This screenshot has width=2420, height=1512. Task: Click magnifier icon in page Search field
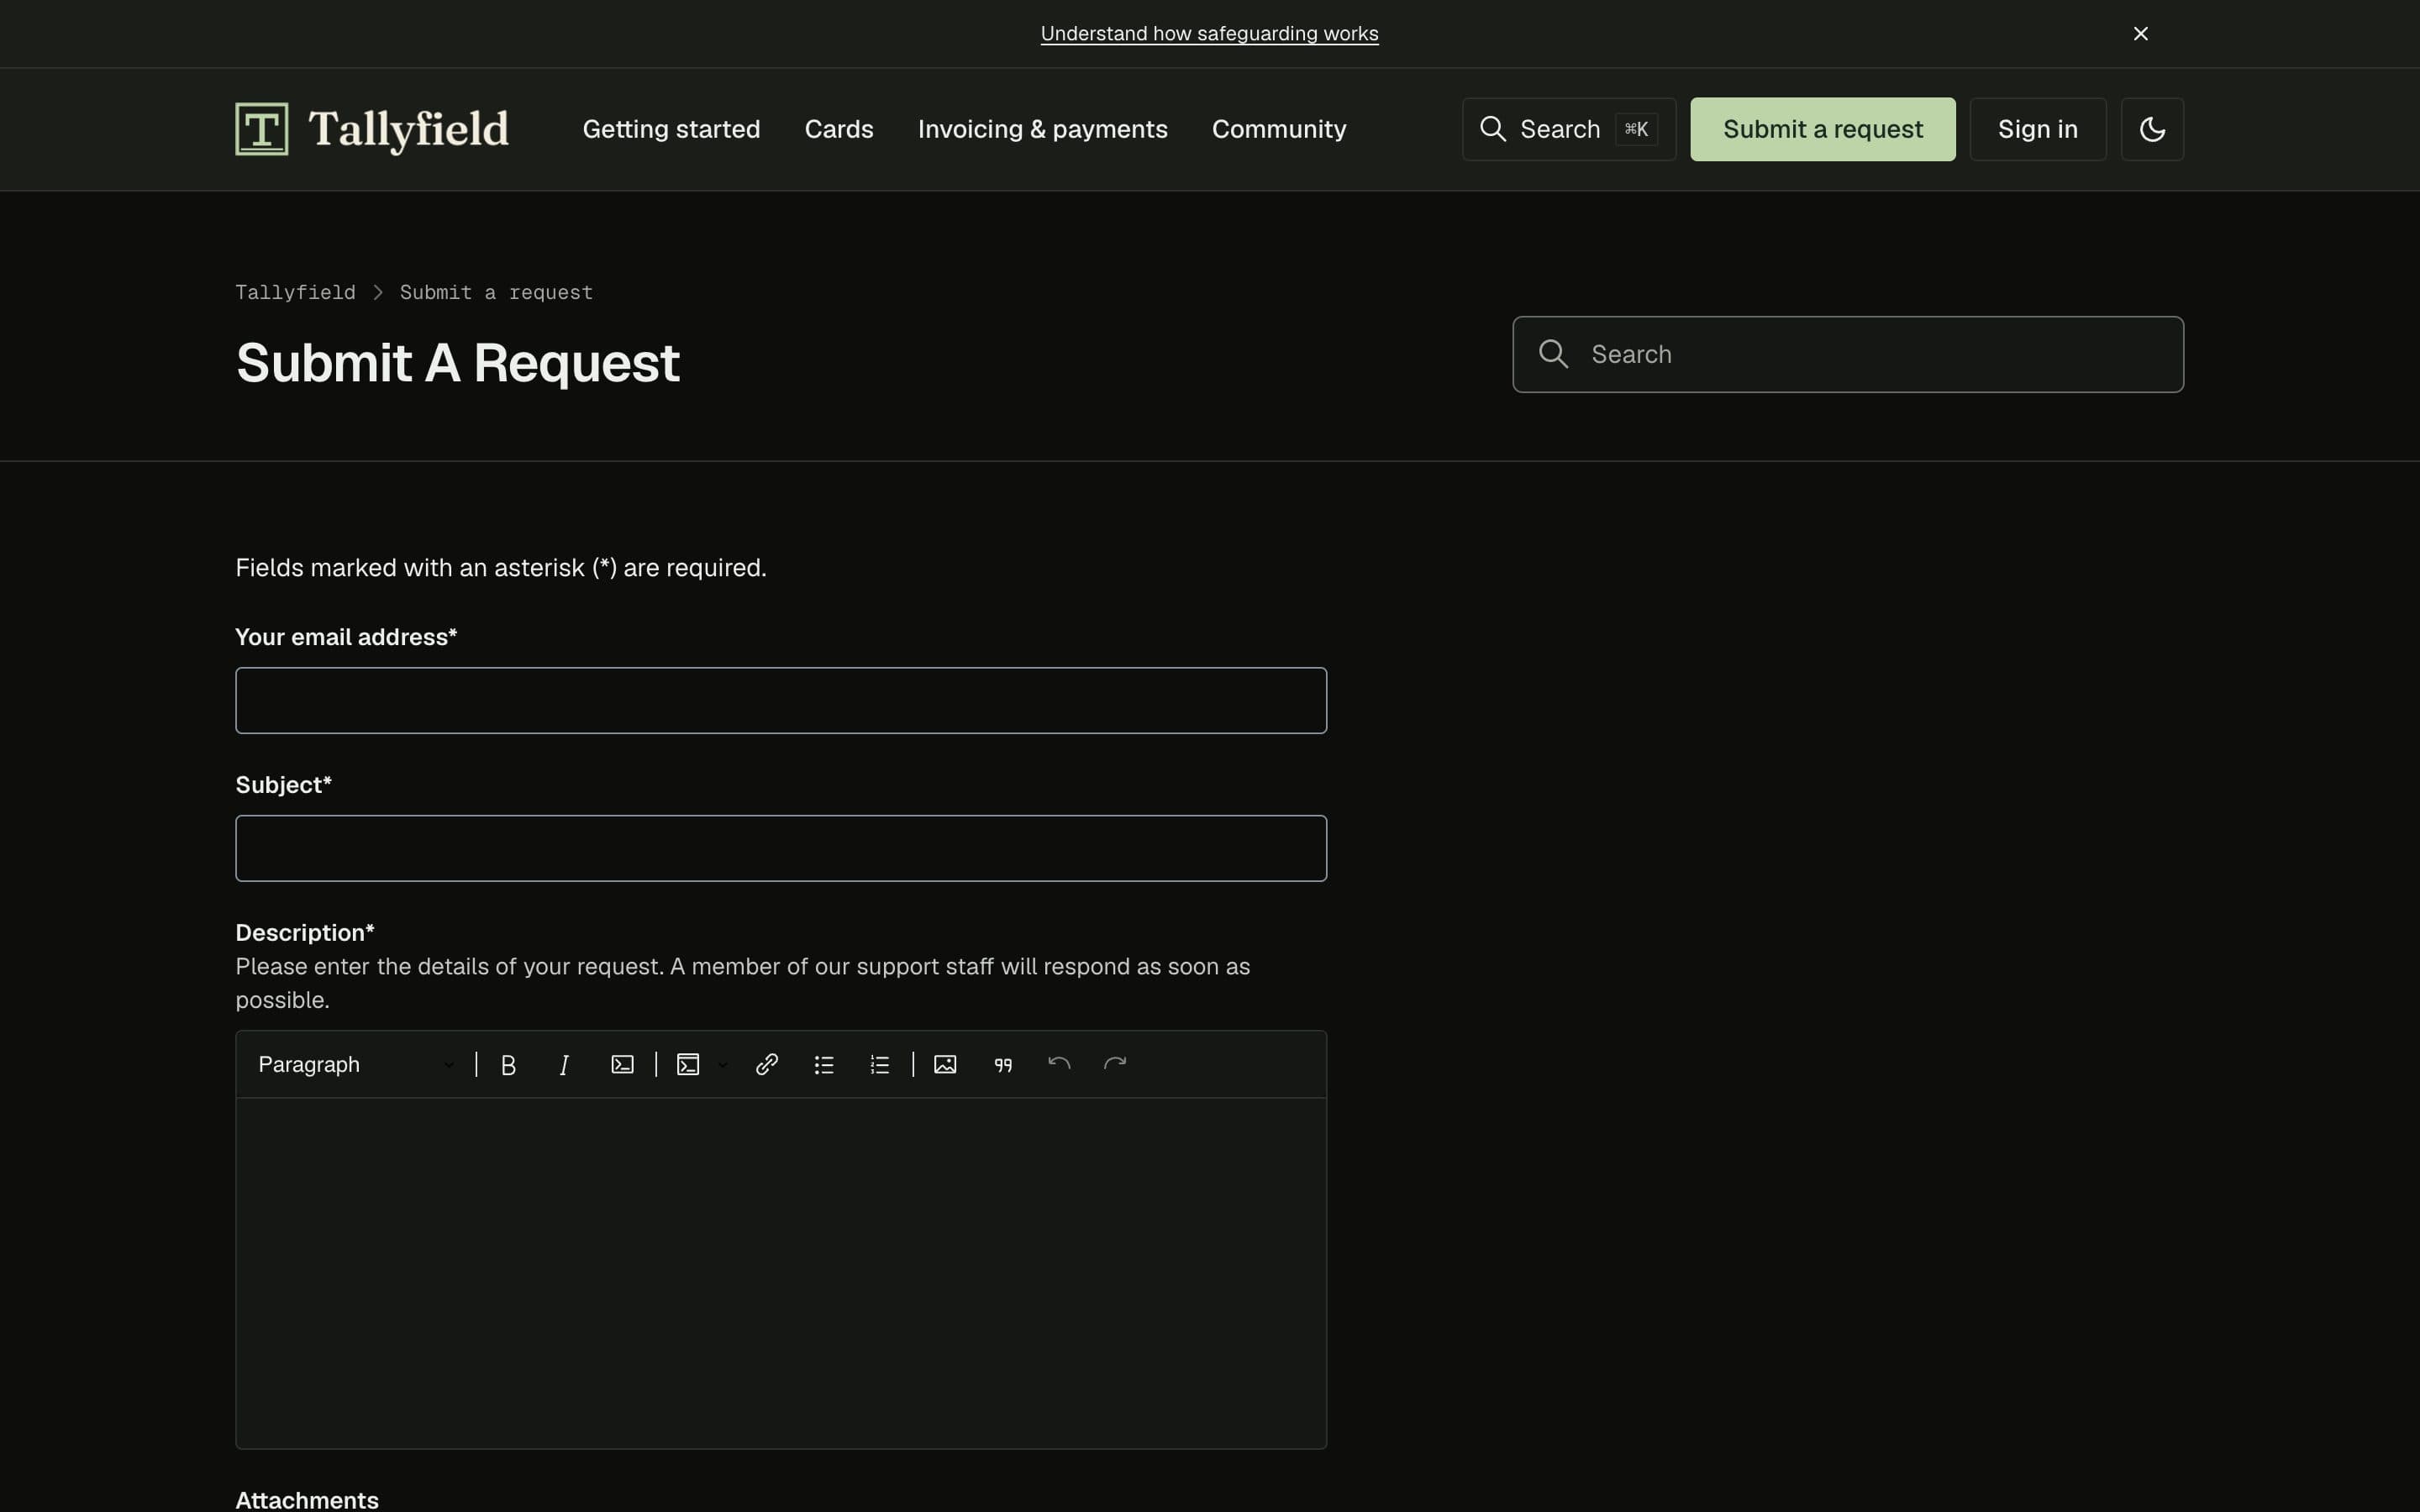point(1553,354)
